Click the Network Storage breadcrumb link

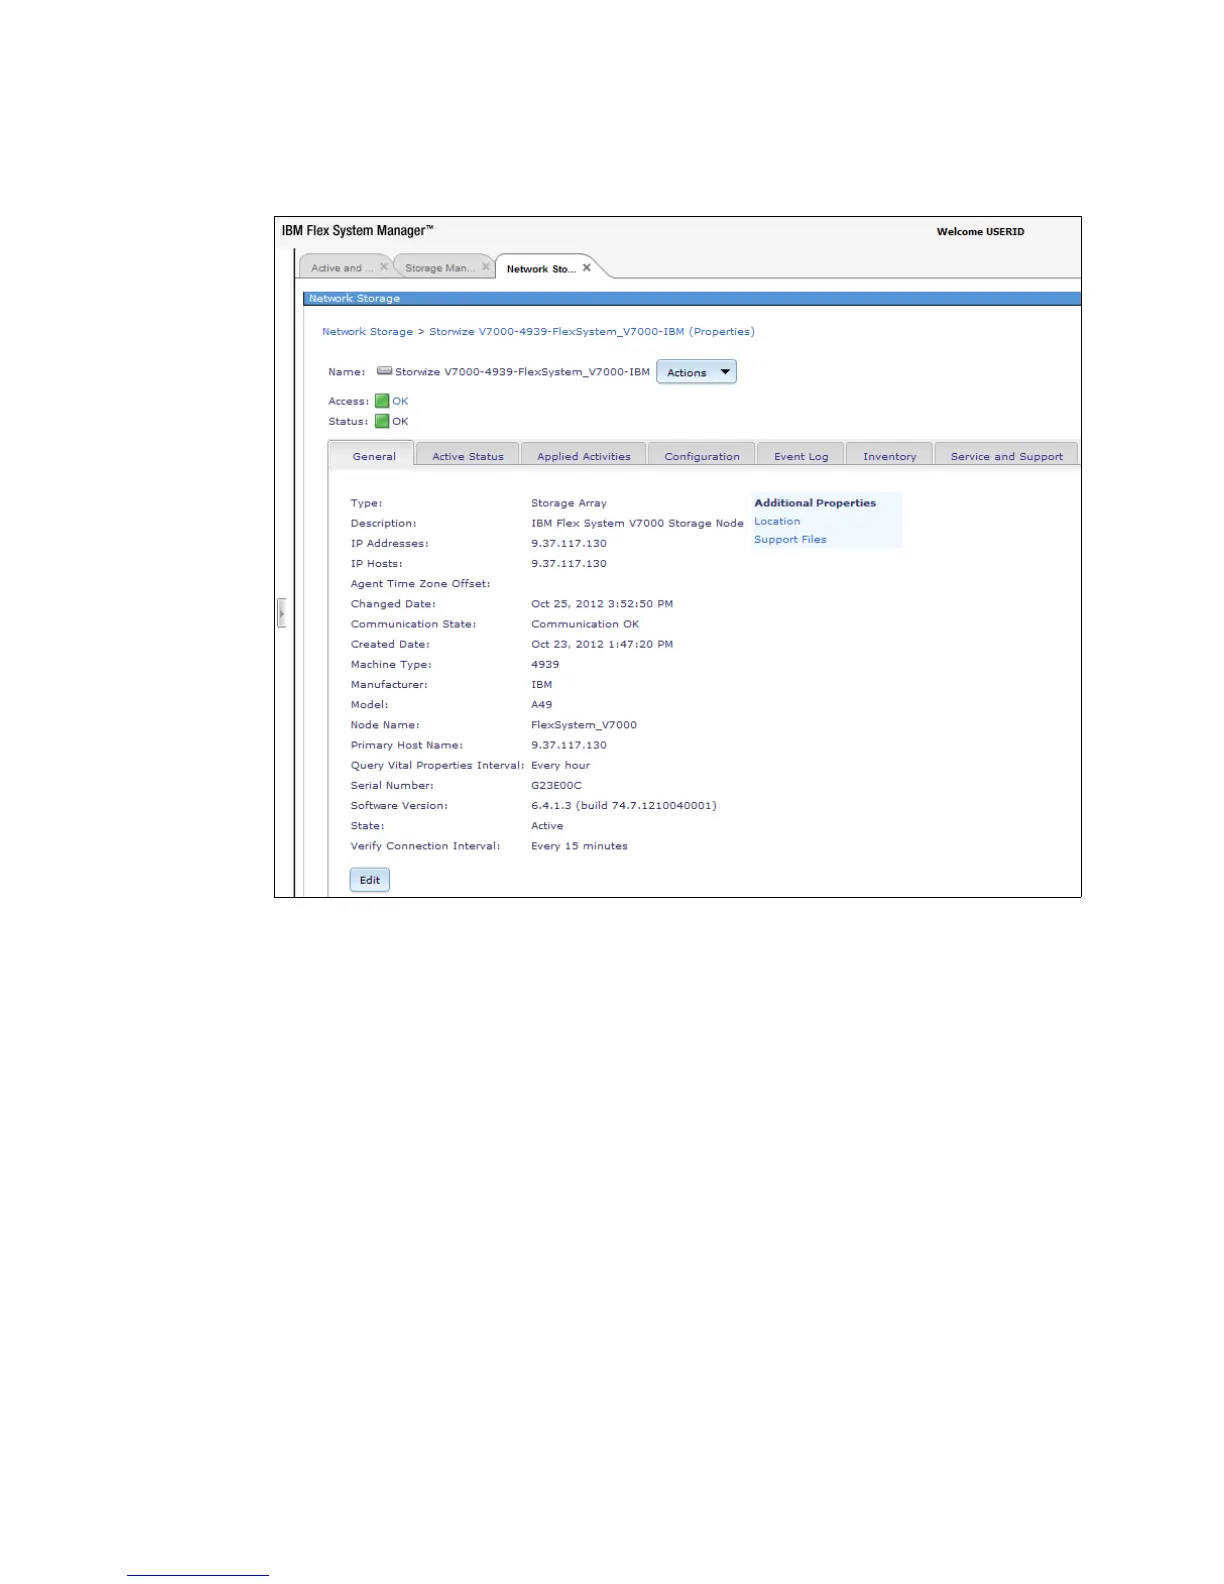tap(367, 332)
